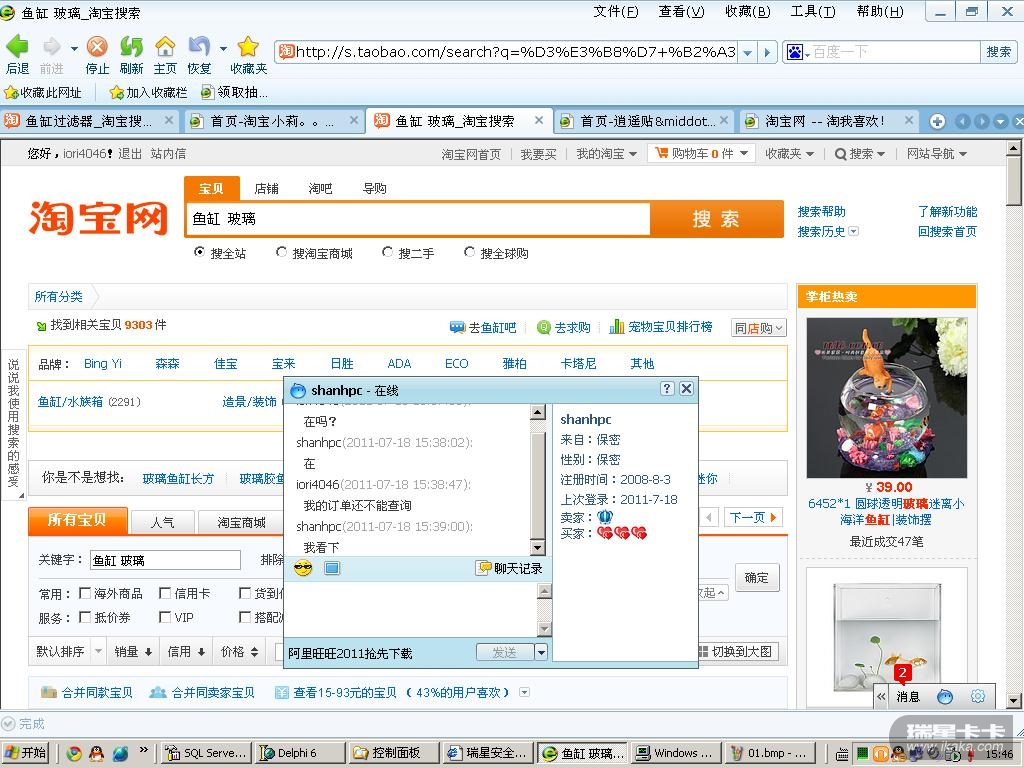Click the chat history scrollbar up arrow
This screenshot has width=1024, height=768.
(x=537, y=412)
